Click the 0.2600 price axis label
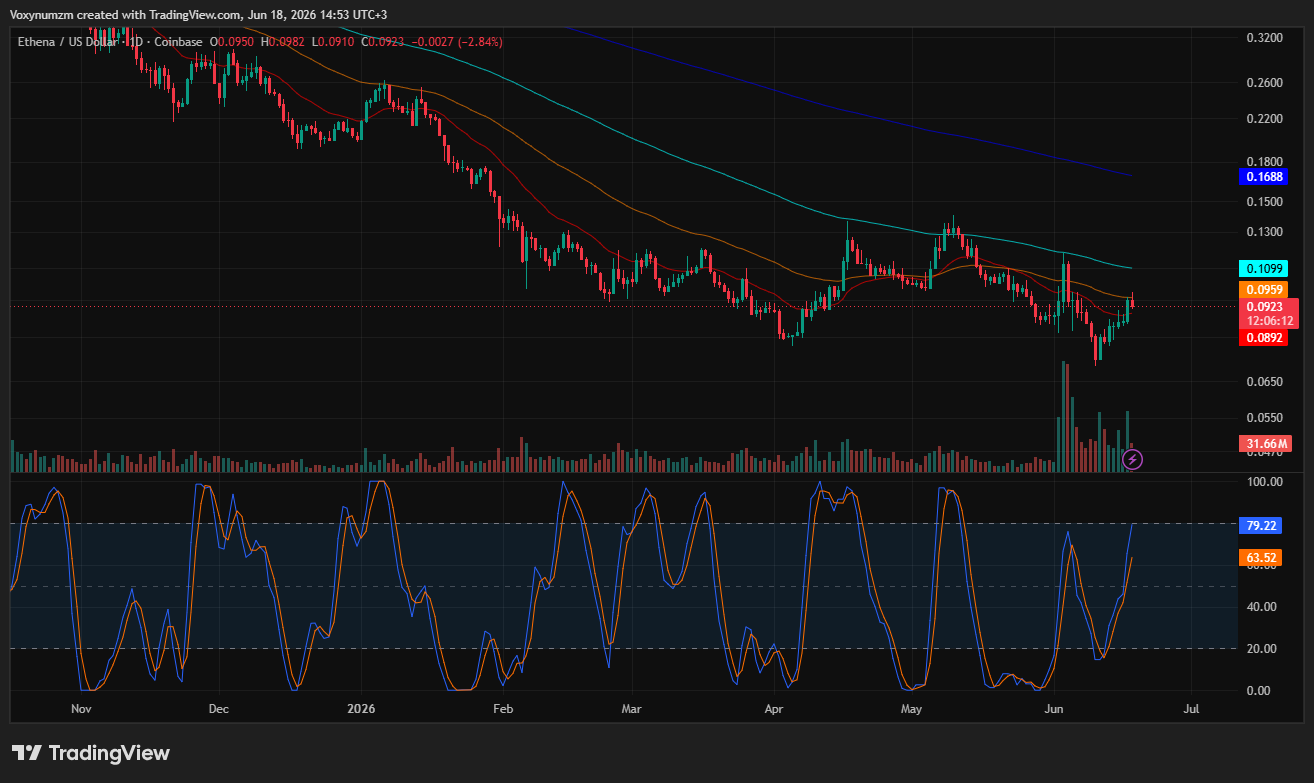 click(1265, 83)
